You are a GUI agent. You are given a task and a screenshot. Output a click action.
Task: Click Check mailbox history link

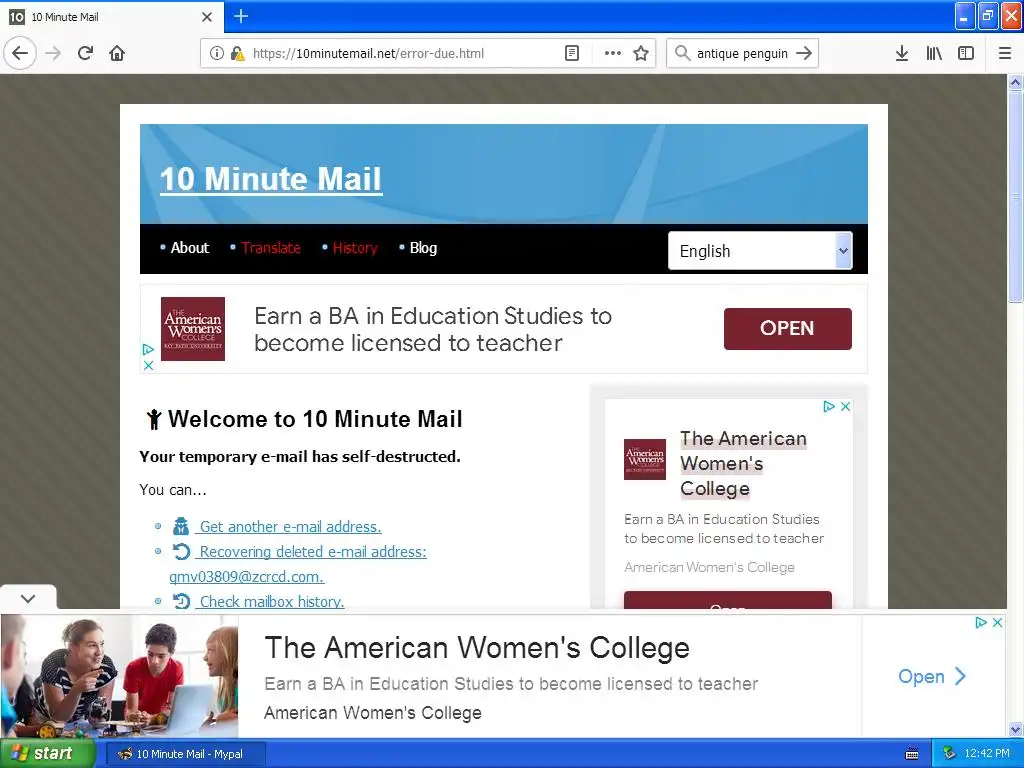point(272,601)
